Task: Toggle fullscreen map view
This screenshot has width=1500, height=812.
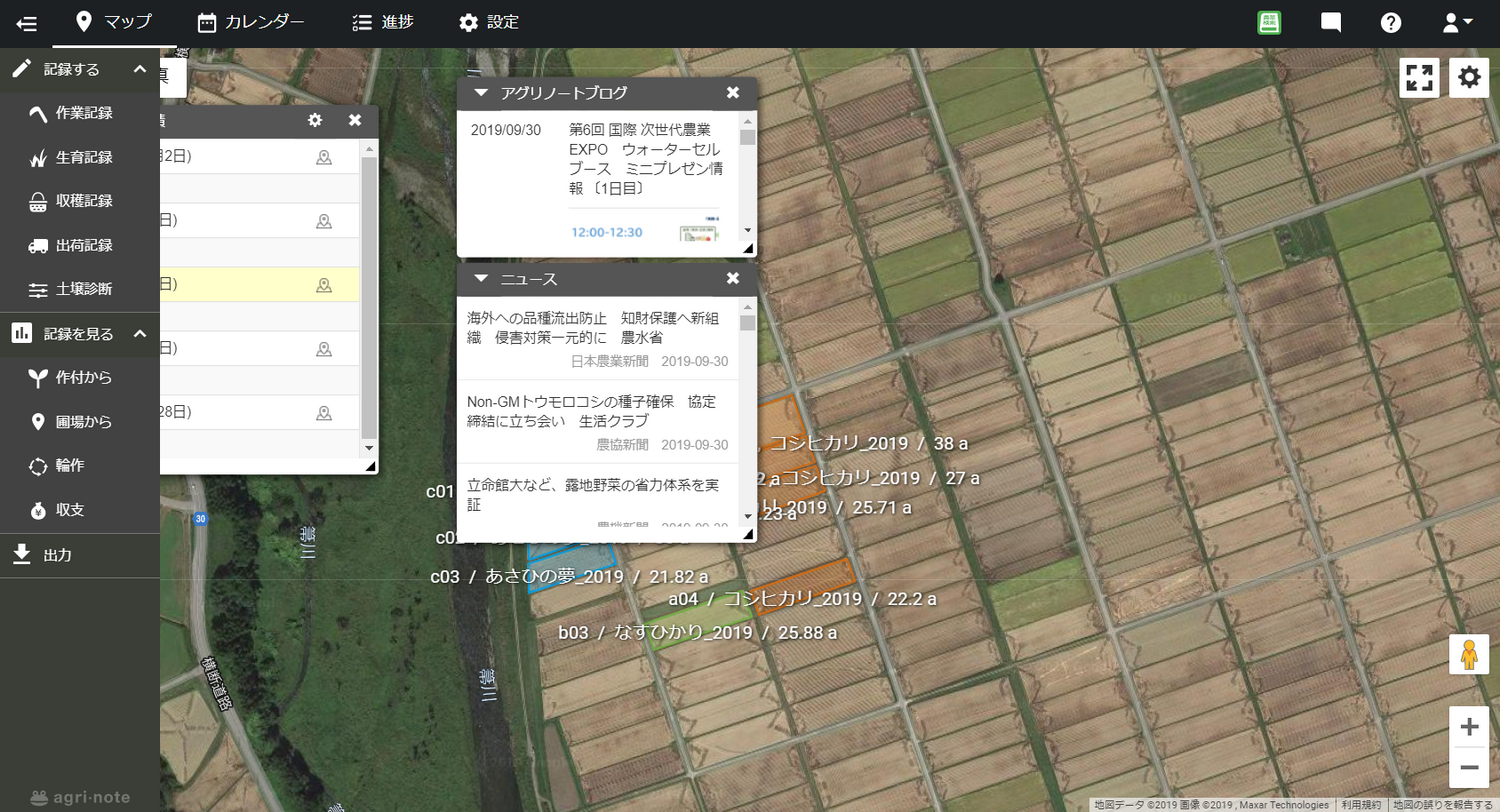Action: 1420,78
